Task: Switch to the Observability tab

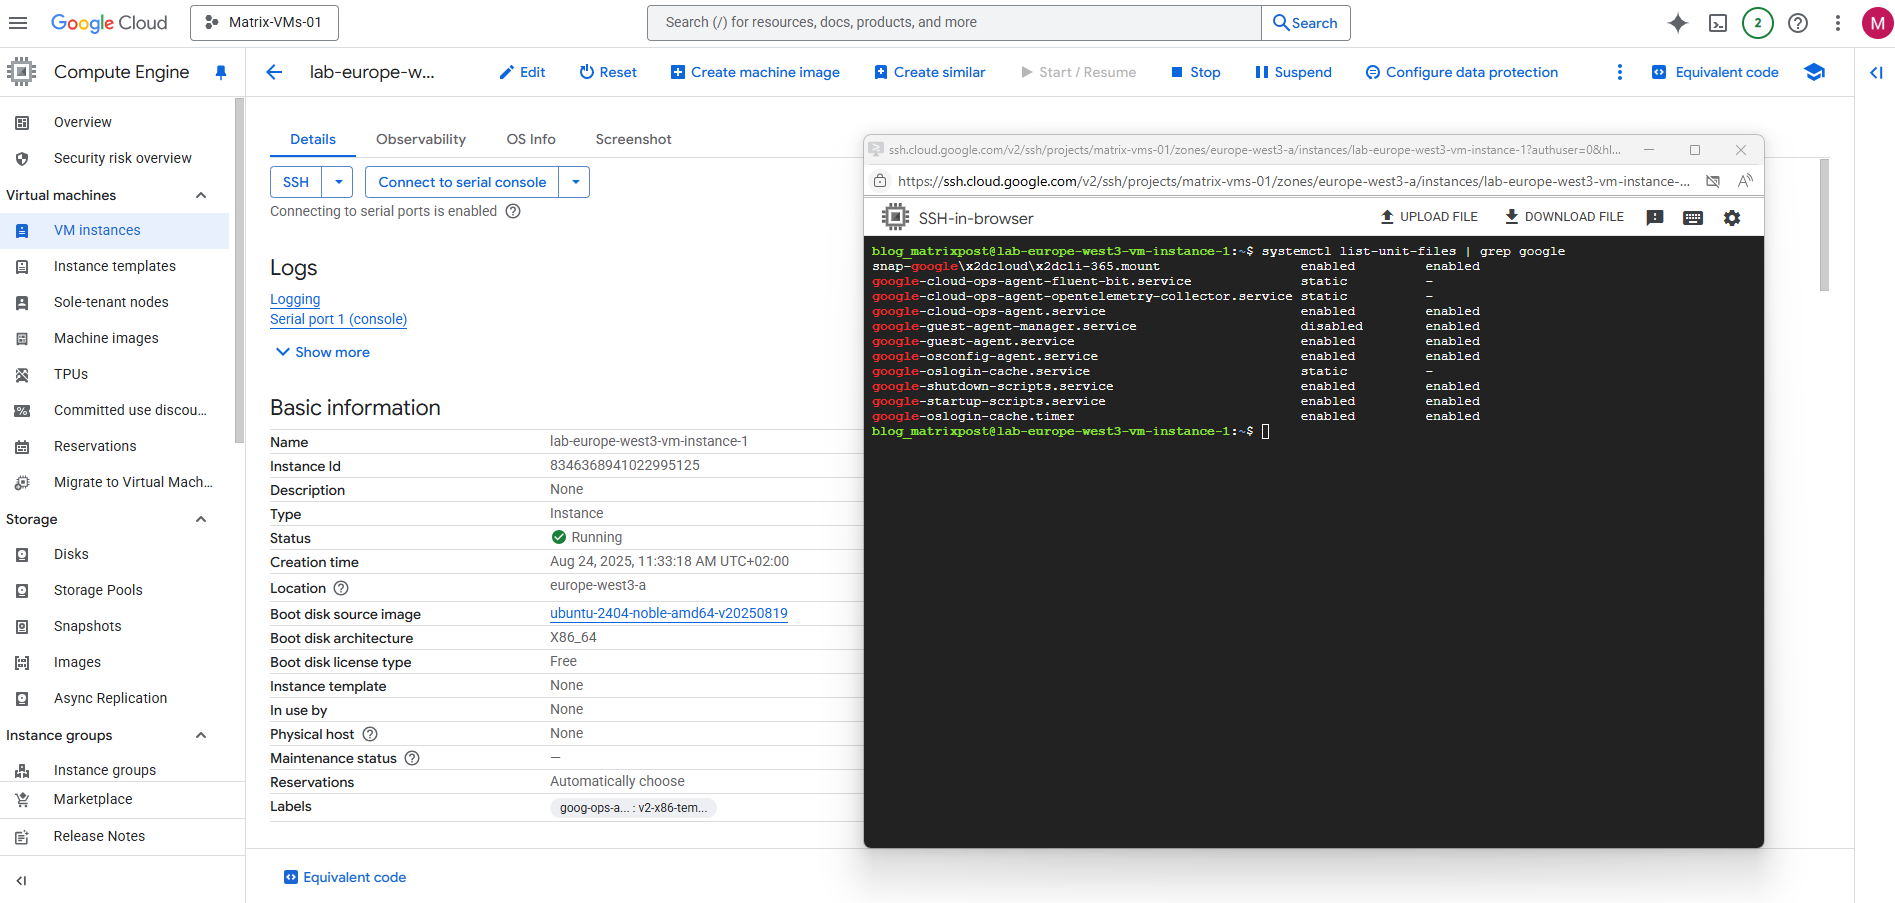Action: tap(421, 139)
